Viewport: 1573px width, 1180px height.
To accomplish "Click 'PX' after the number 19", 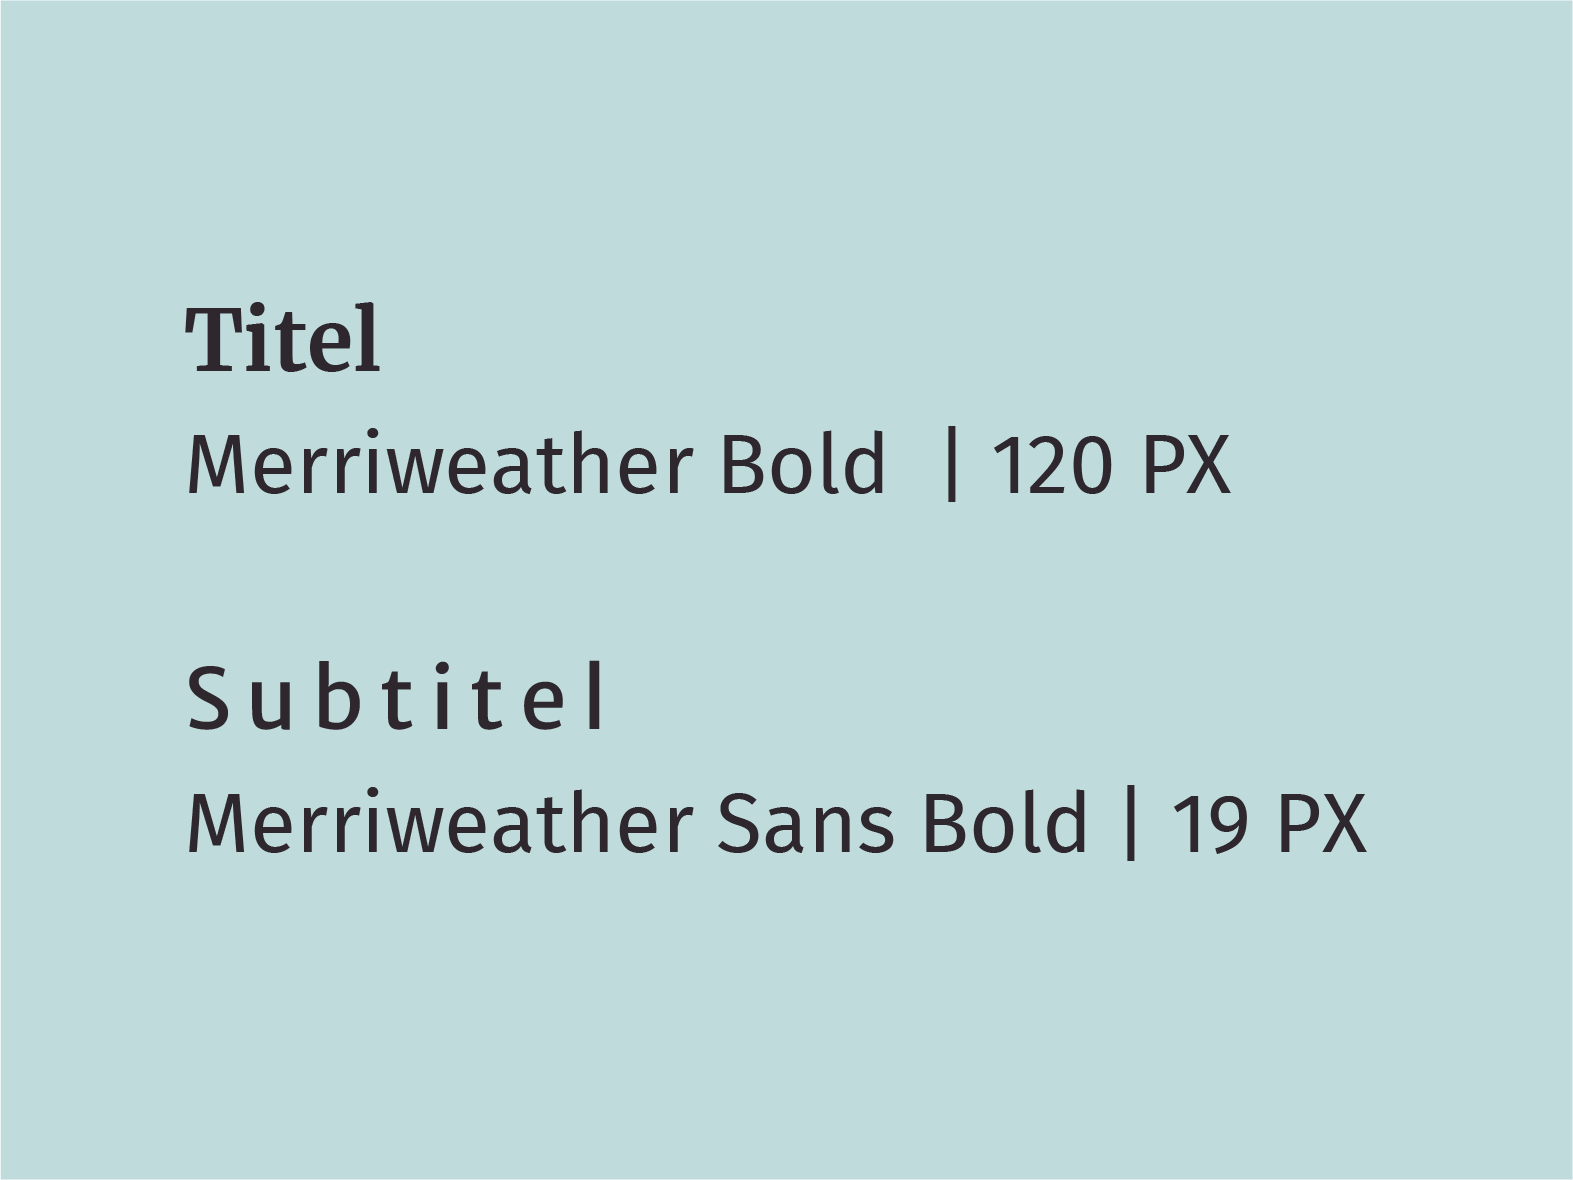I will coord(1322,824).
